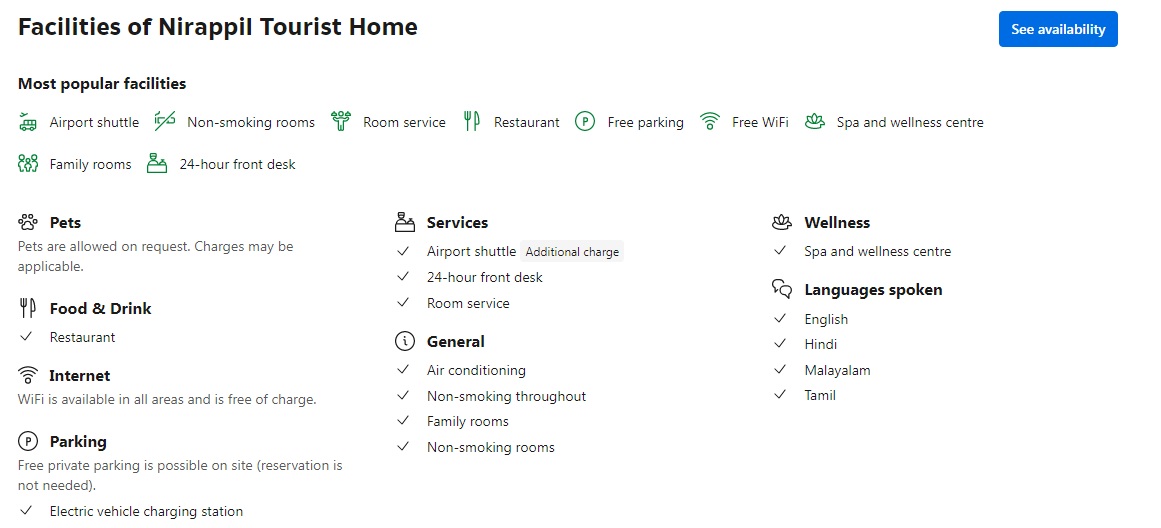Screen dimensions: 1161x528
Task: Click the Pets paw icon
Action: pos(28,222)
